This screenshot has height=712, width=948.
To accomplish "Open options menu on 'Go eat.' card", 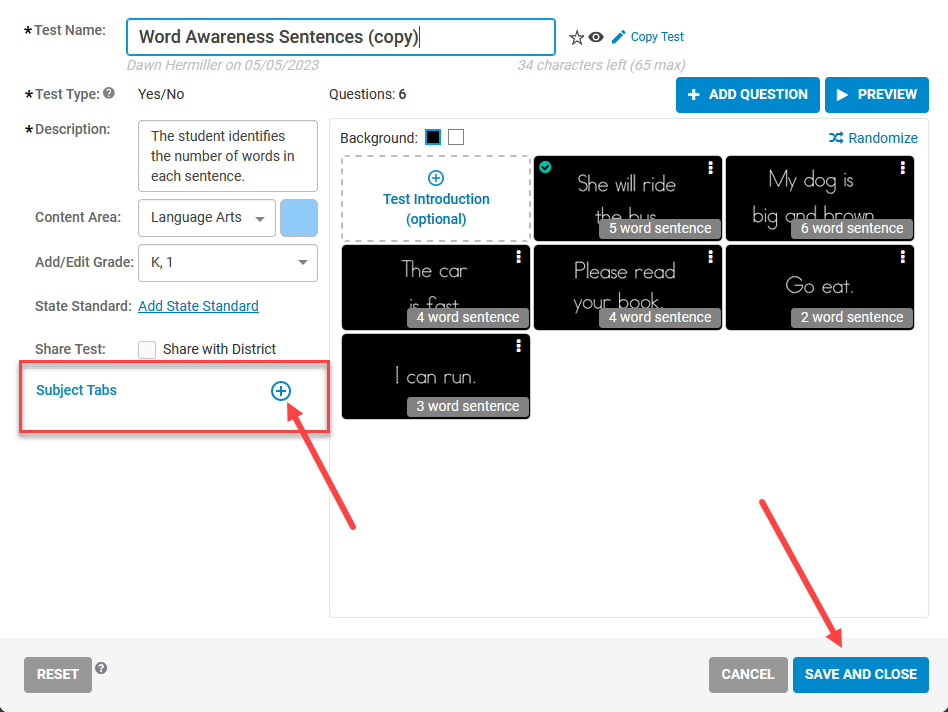I will pyautogui.click(x=903, y=257).
